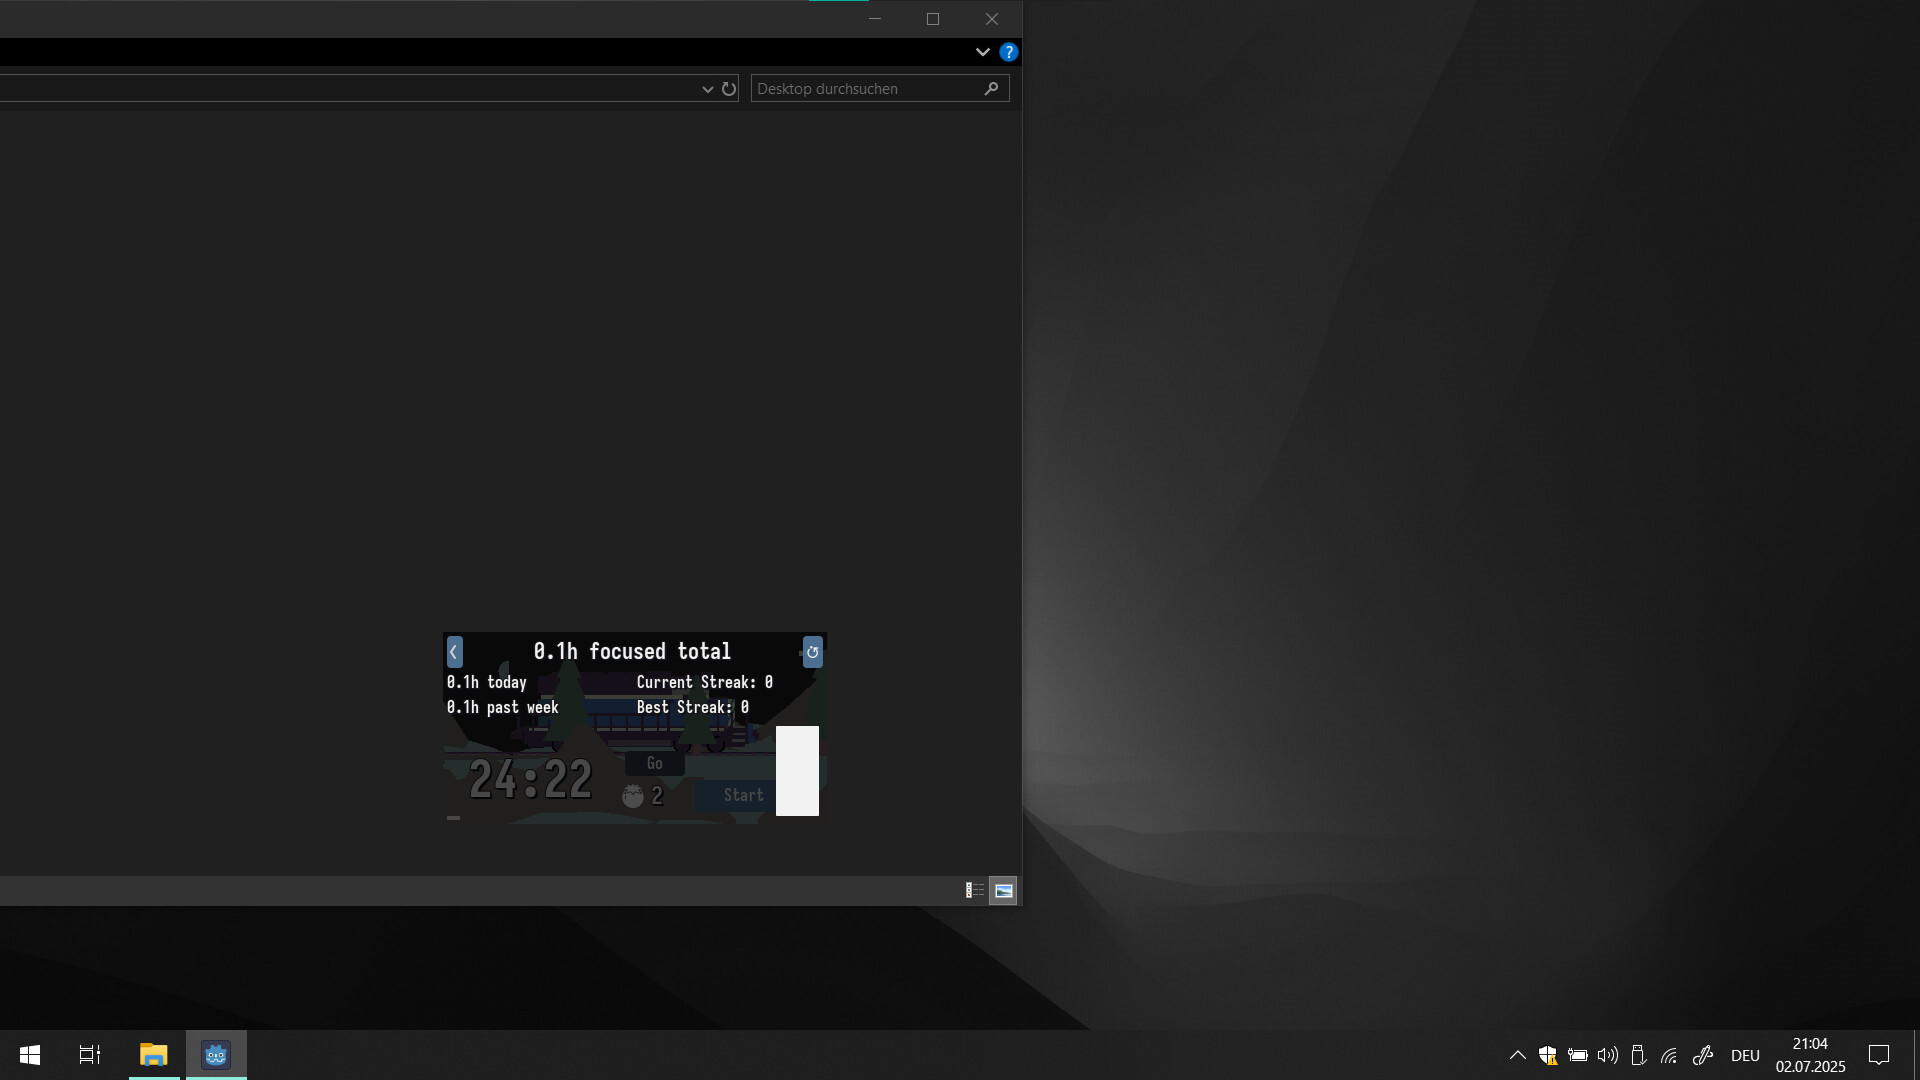1920x1080 pixels.
Task: Toggle the Windows Ink Workspace in the tray
Action: coord(1702,1055)
